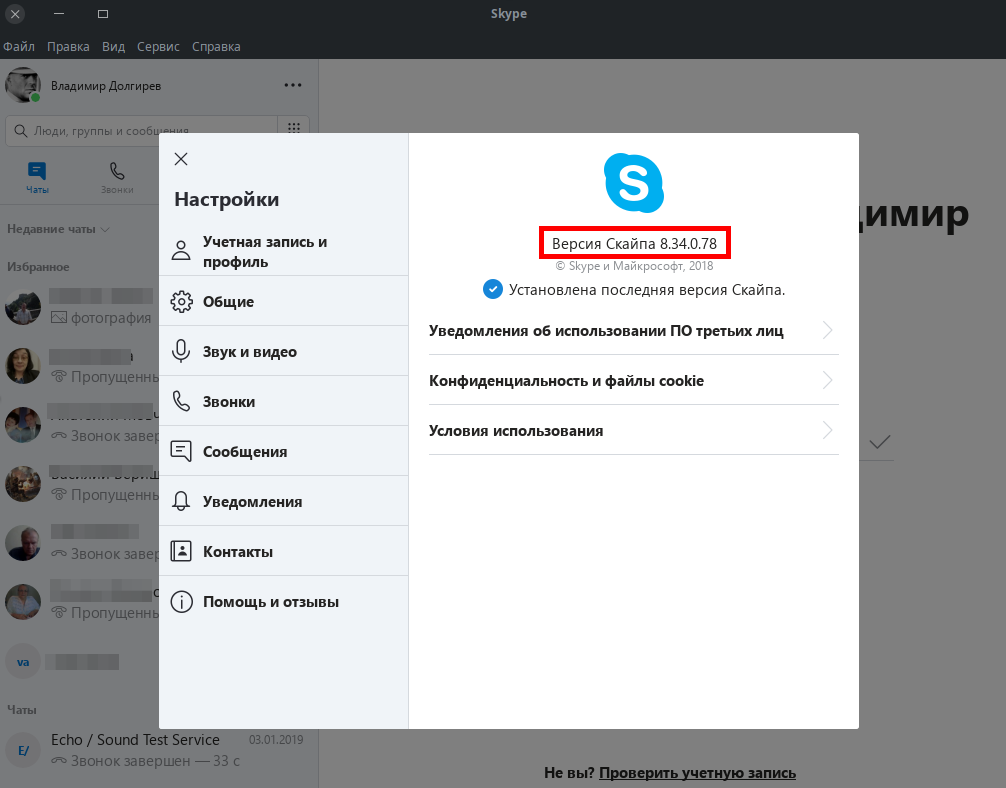This screenshot has height=788, width=1006.
Task: Open the Контакты settings section
Action: coord(284,551)
